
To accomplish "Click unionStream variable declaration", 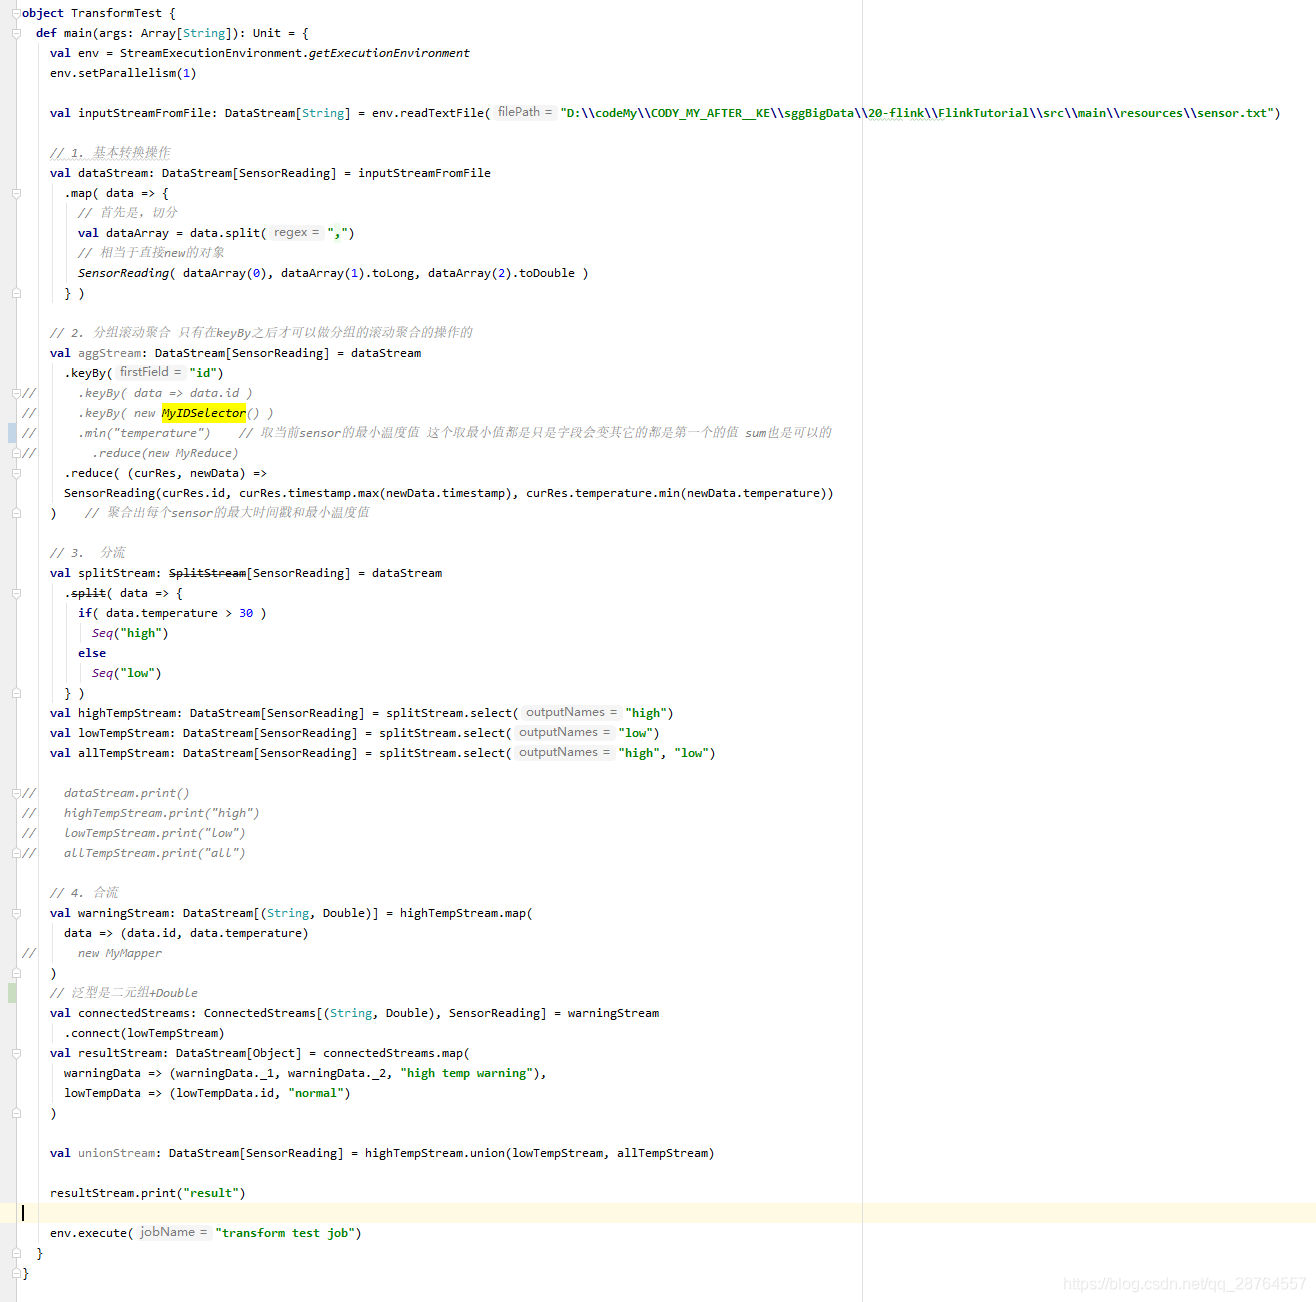I will [116, 1153].
